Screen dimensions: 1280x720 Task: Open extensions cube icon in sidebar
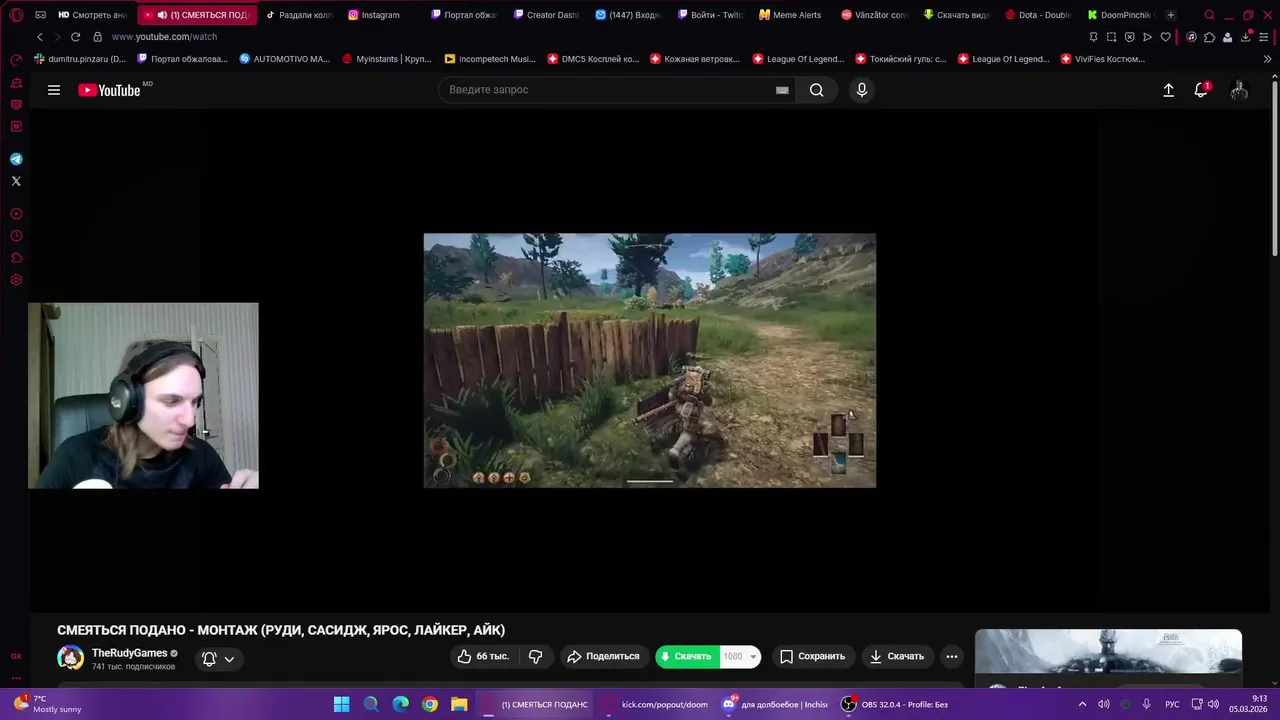(16, 258)
